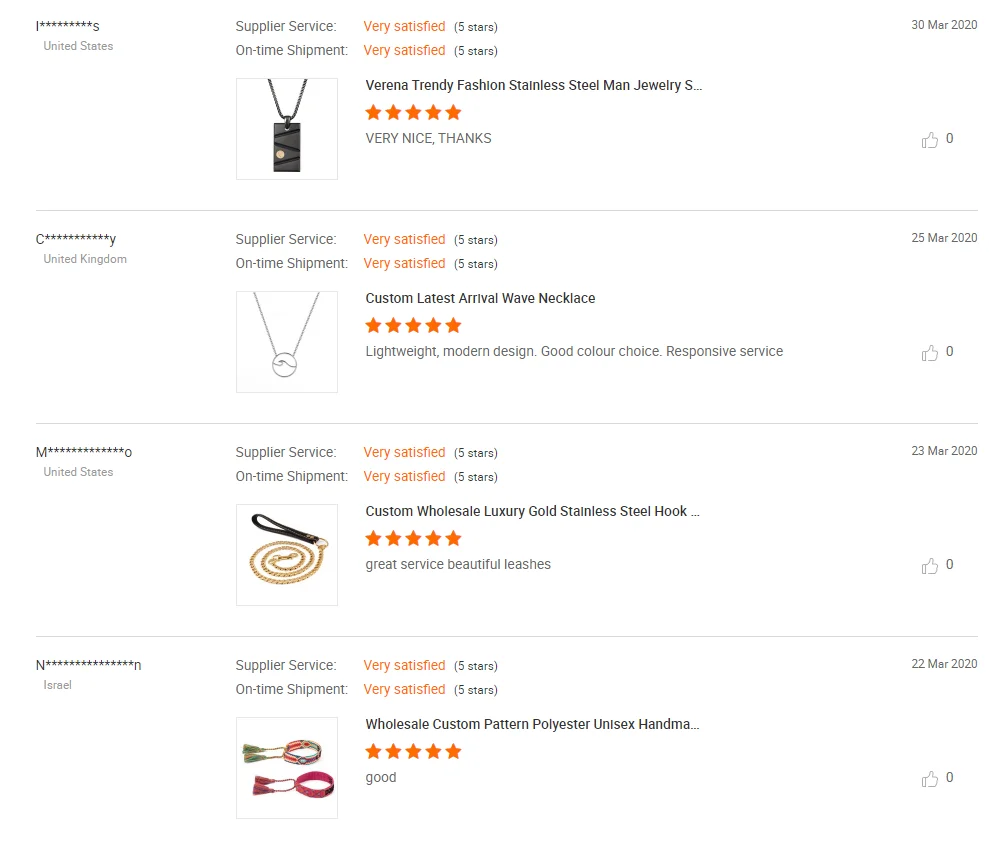Like the 'VERY NICE, THANKS' review

click(930, 140)
